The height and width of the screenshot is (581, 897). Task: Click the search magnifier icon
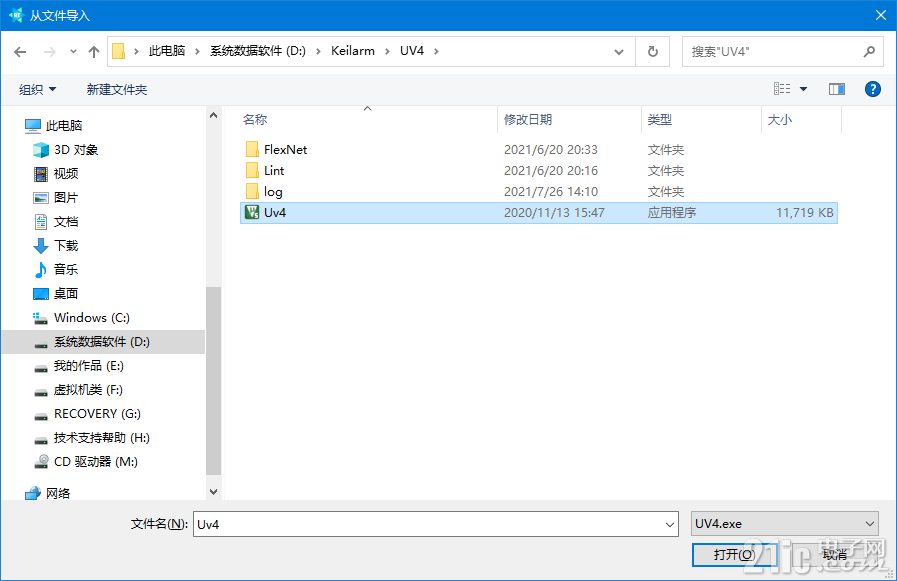pyautogui.click(x=869, y=51)
